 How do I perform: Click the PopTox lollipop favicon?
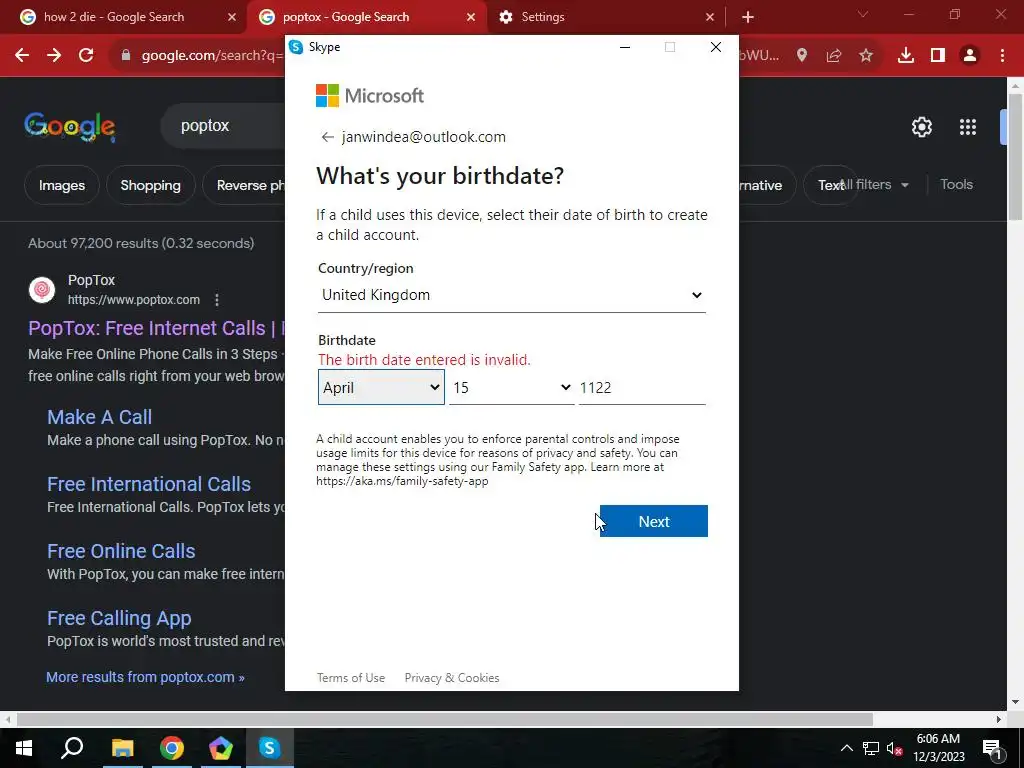[42, 289]
